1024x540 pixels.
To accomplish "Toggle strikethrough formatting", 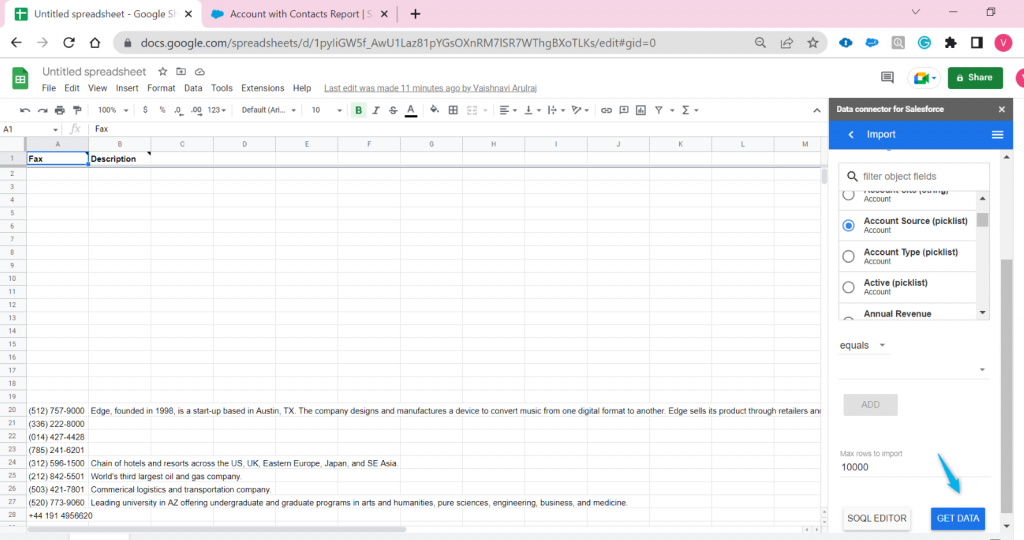I will tap(393, 110).
